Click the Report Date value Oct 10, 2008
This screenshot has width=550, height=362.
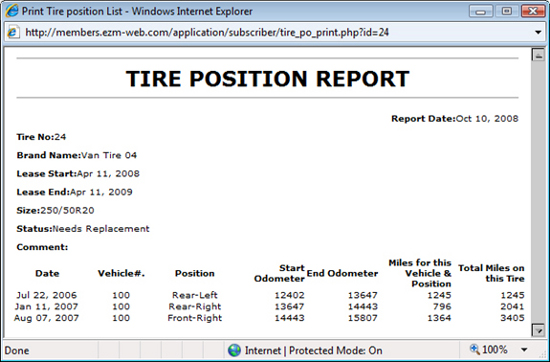487,119
